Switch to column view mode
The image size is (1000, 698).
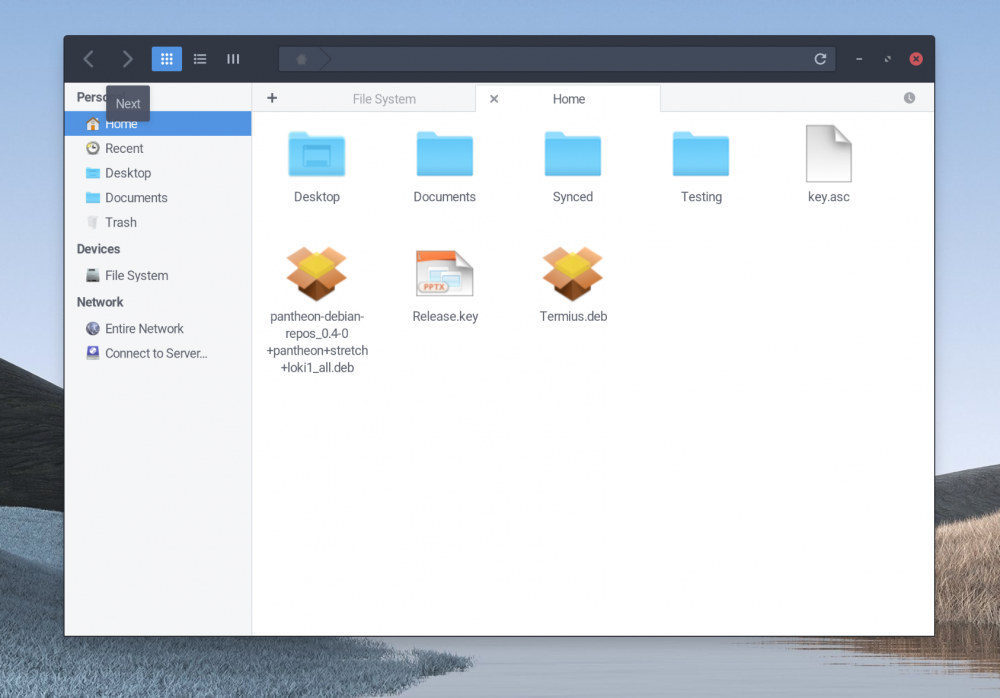tap(233, 59)
